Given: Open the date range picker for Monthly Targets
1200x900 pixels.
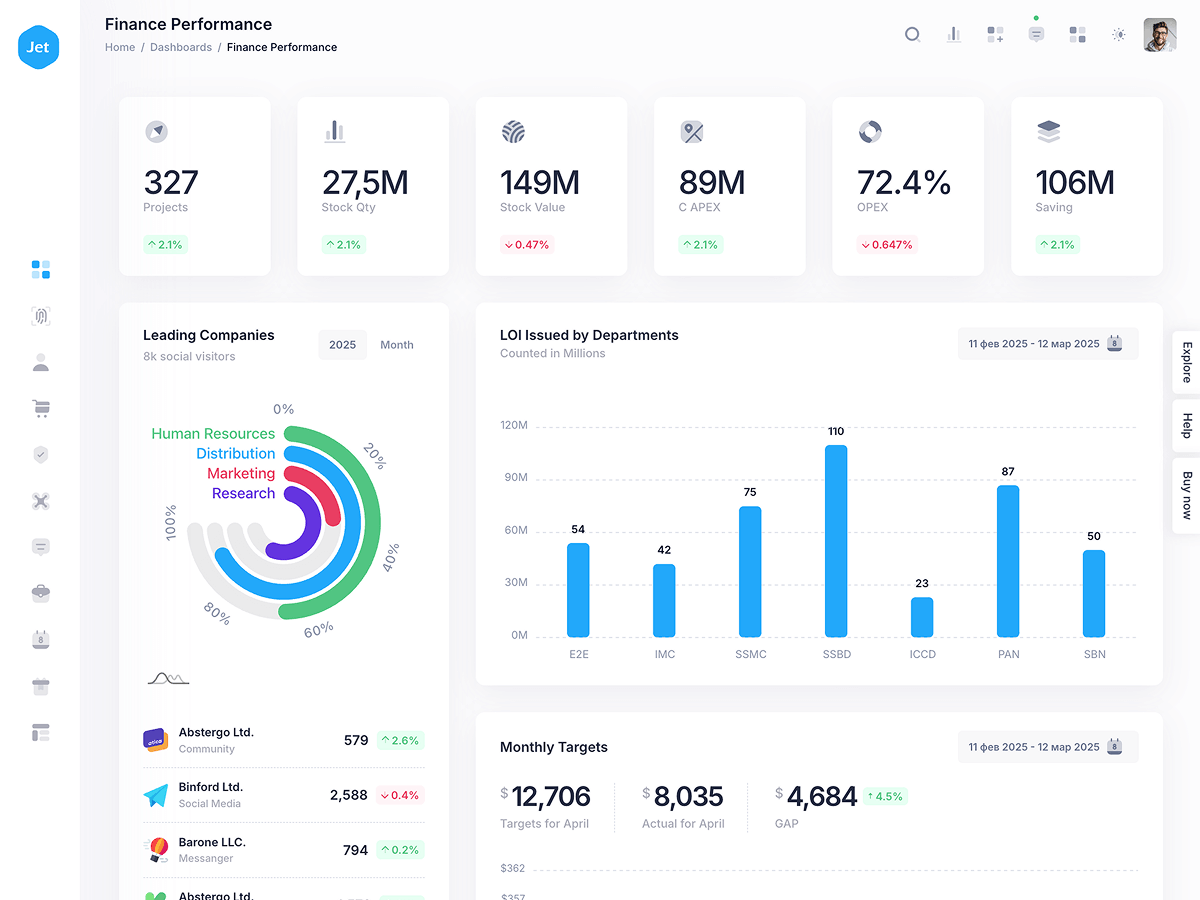Looking at the screenshot, I should click(x=1047, y=747).
